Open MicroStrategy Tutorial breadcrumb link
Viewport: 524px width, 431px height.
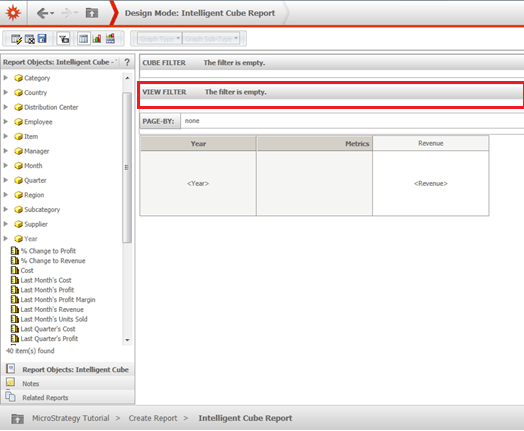(71, 418)
